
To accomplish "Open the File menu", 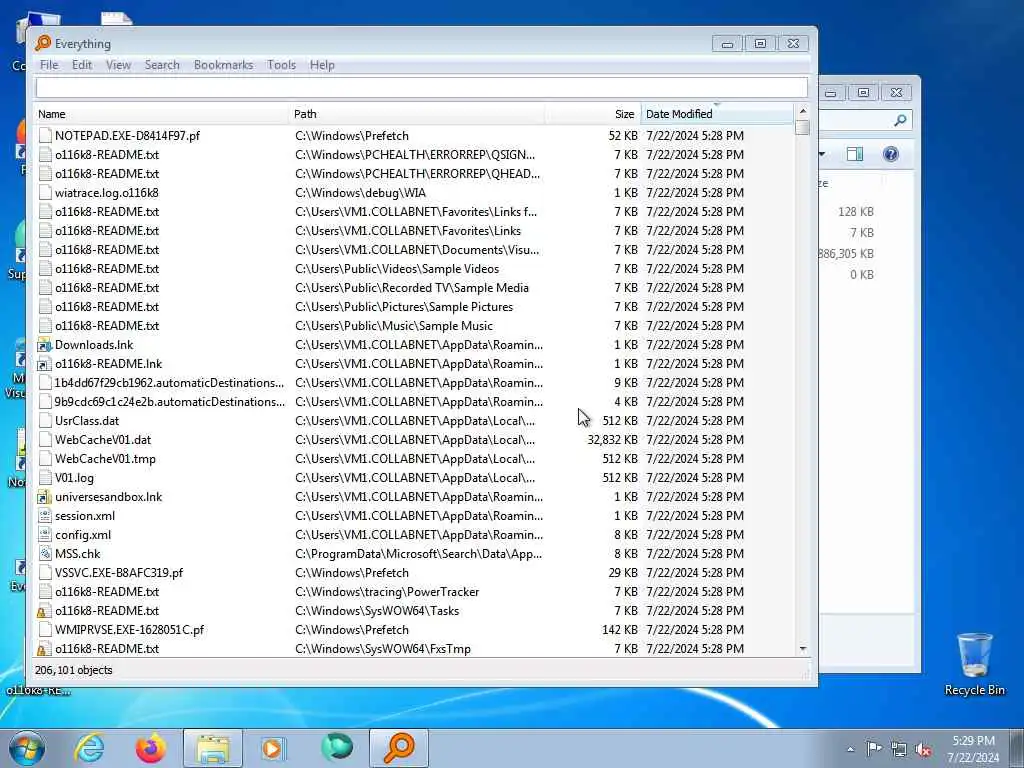I will click(x=49, y=65).
